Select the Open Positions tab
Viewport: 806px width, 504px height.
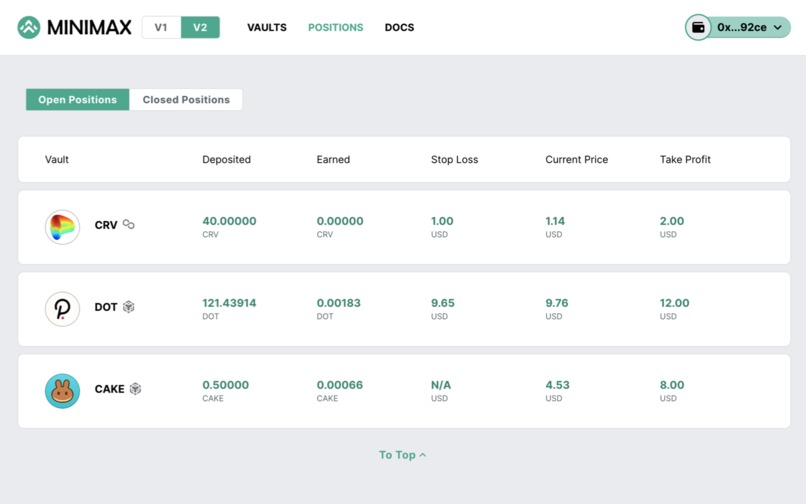coord(78,99)
